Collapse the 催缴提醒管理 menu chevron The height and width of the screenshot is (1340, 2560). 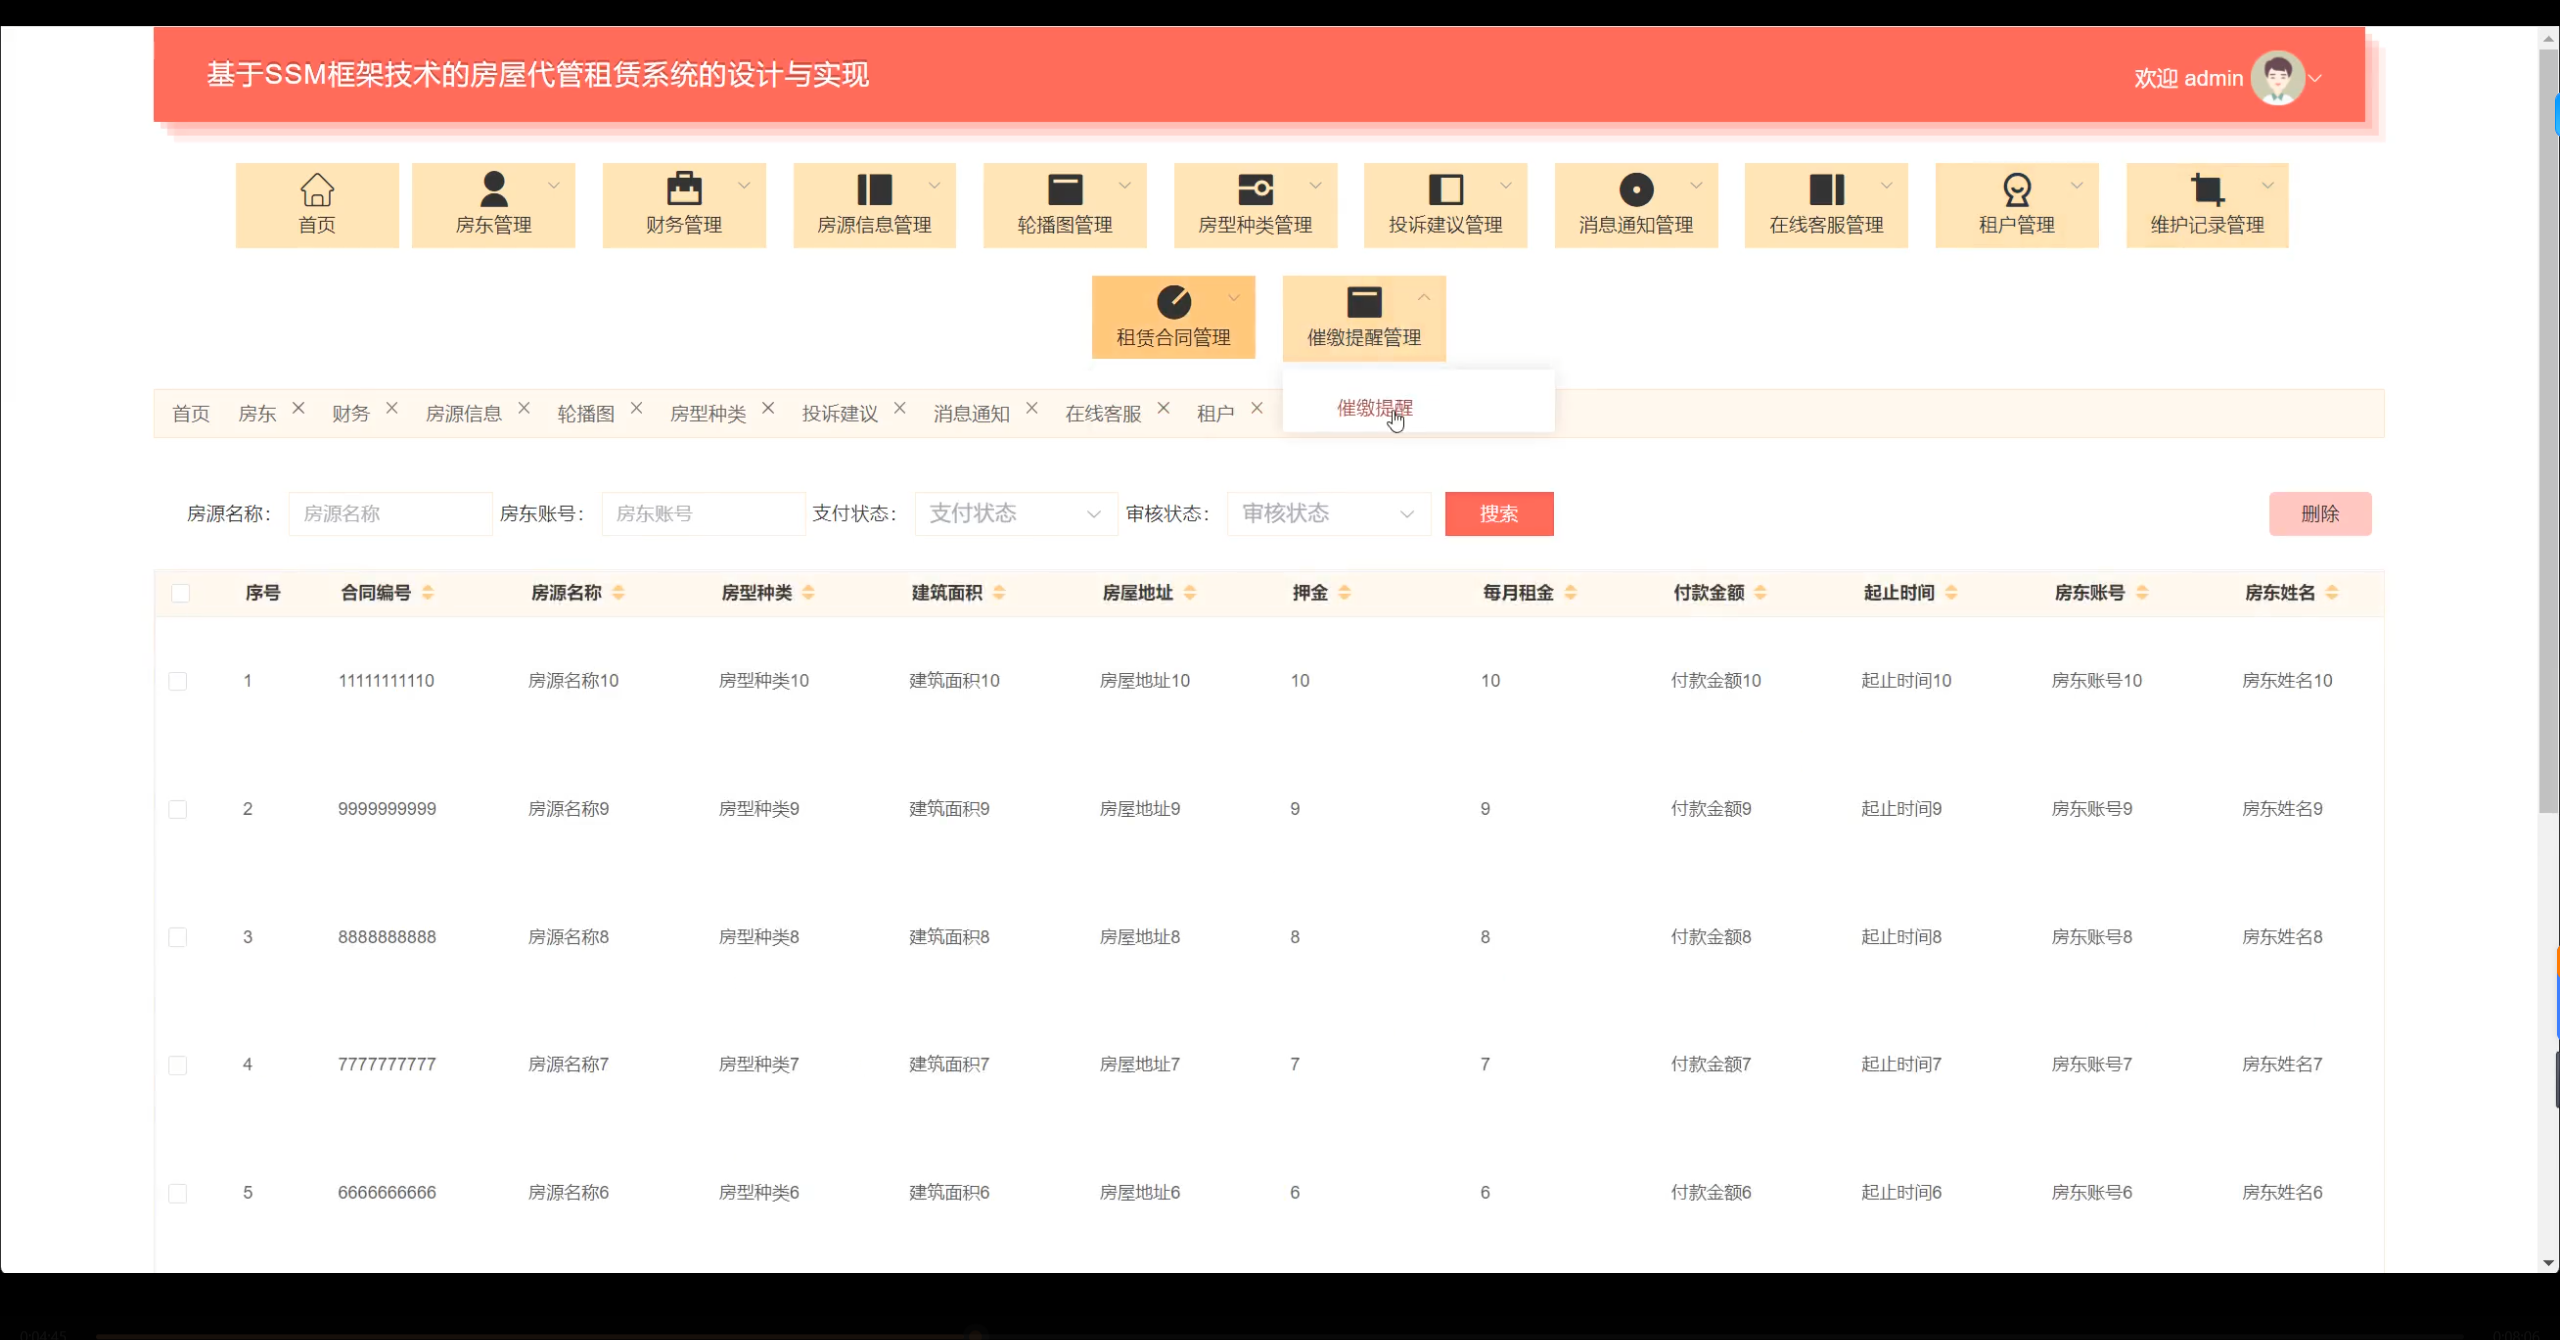pos(1424,297)
